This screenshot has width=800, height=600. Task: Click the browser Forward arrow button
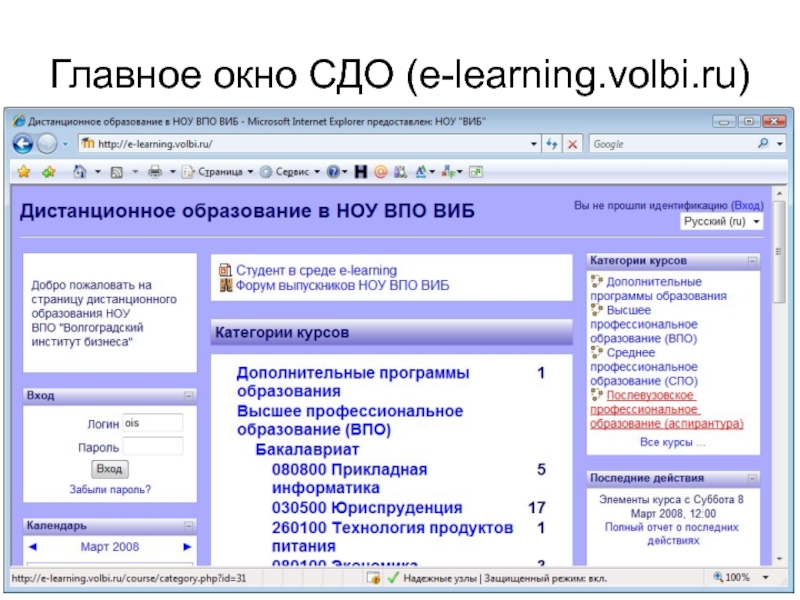(x=47, y=144)
